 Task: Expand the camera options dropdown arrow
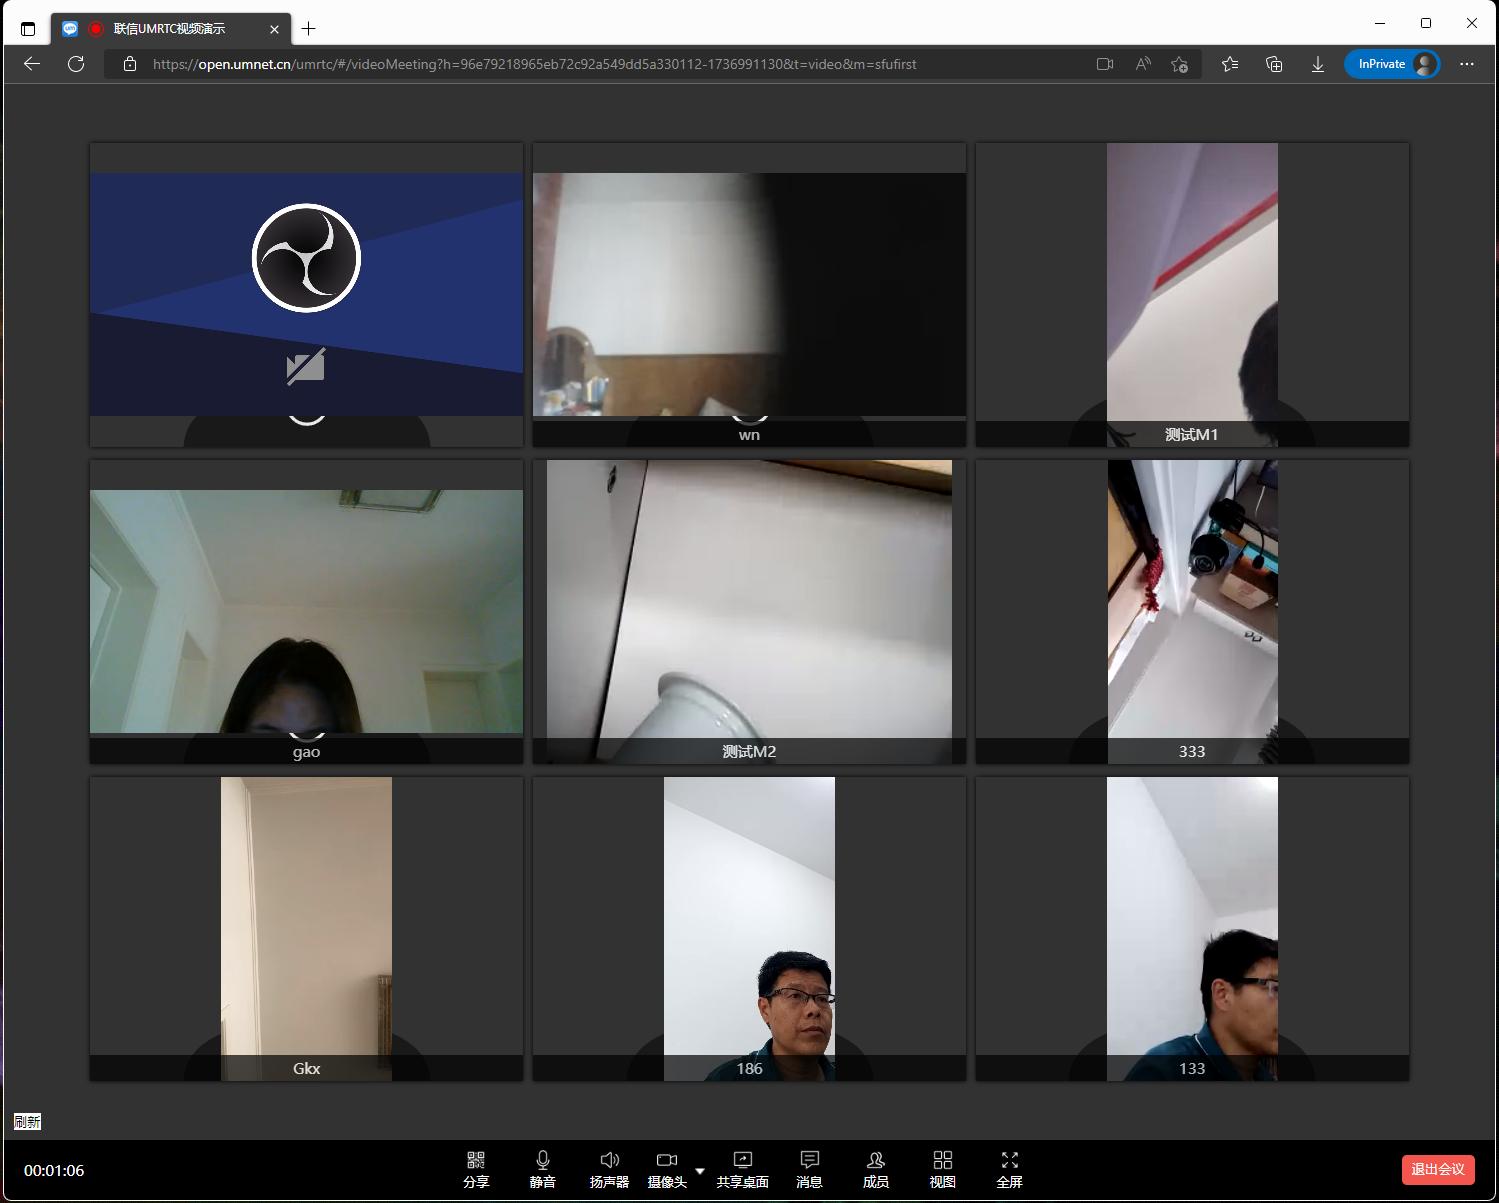point(700,1171)
